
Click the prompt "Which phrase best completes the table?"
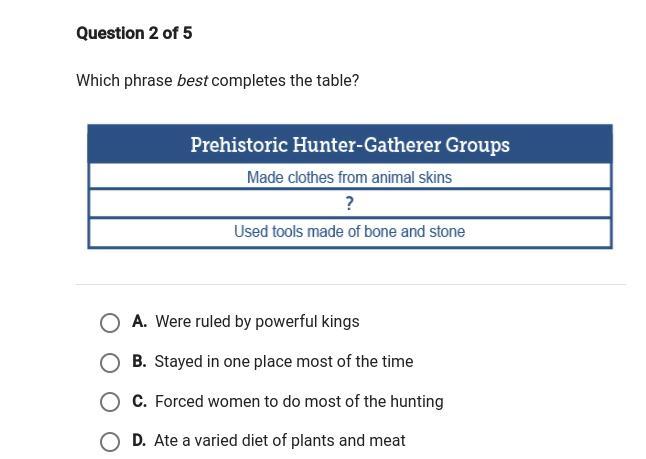(217, 80)
